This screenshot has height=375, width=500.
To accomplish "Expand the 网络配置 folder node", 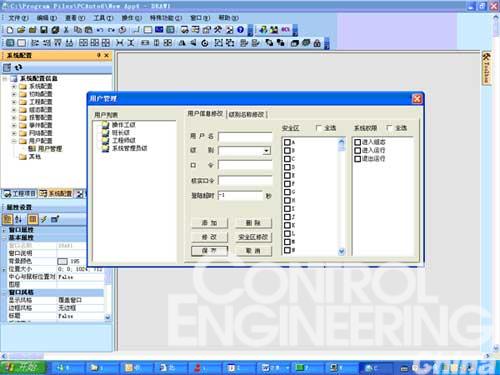I will (14, 133).
